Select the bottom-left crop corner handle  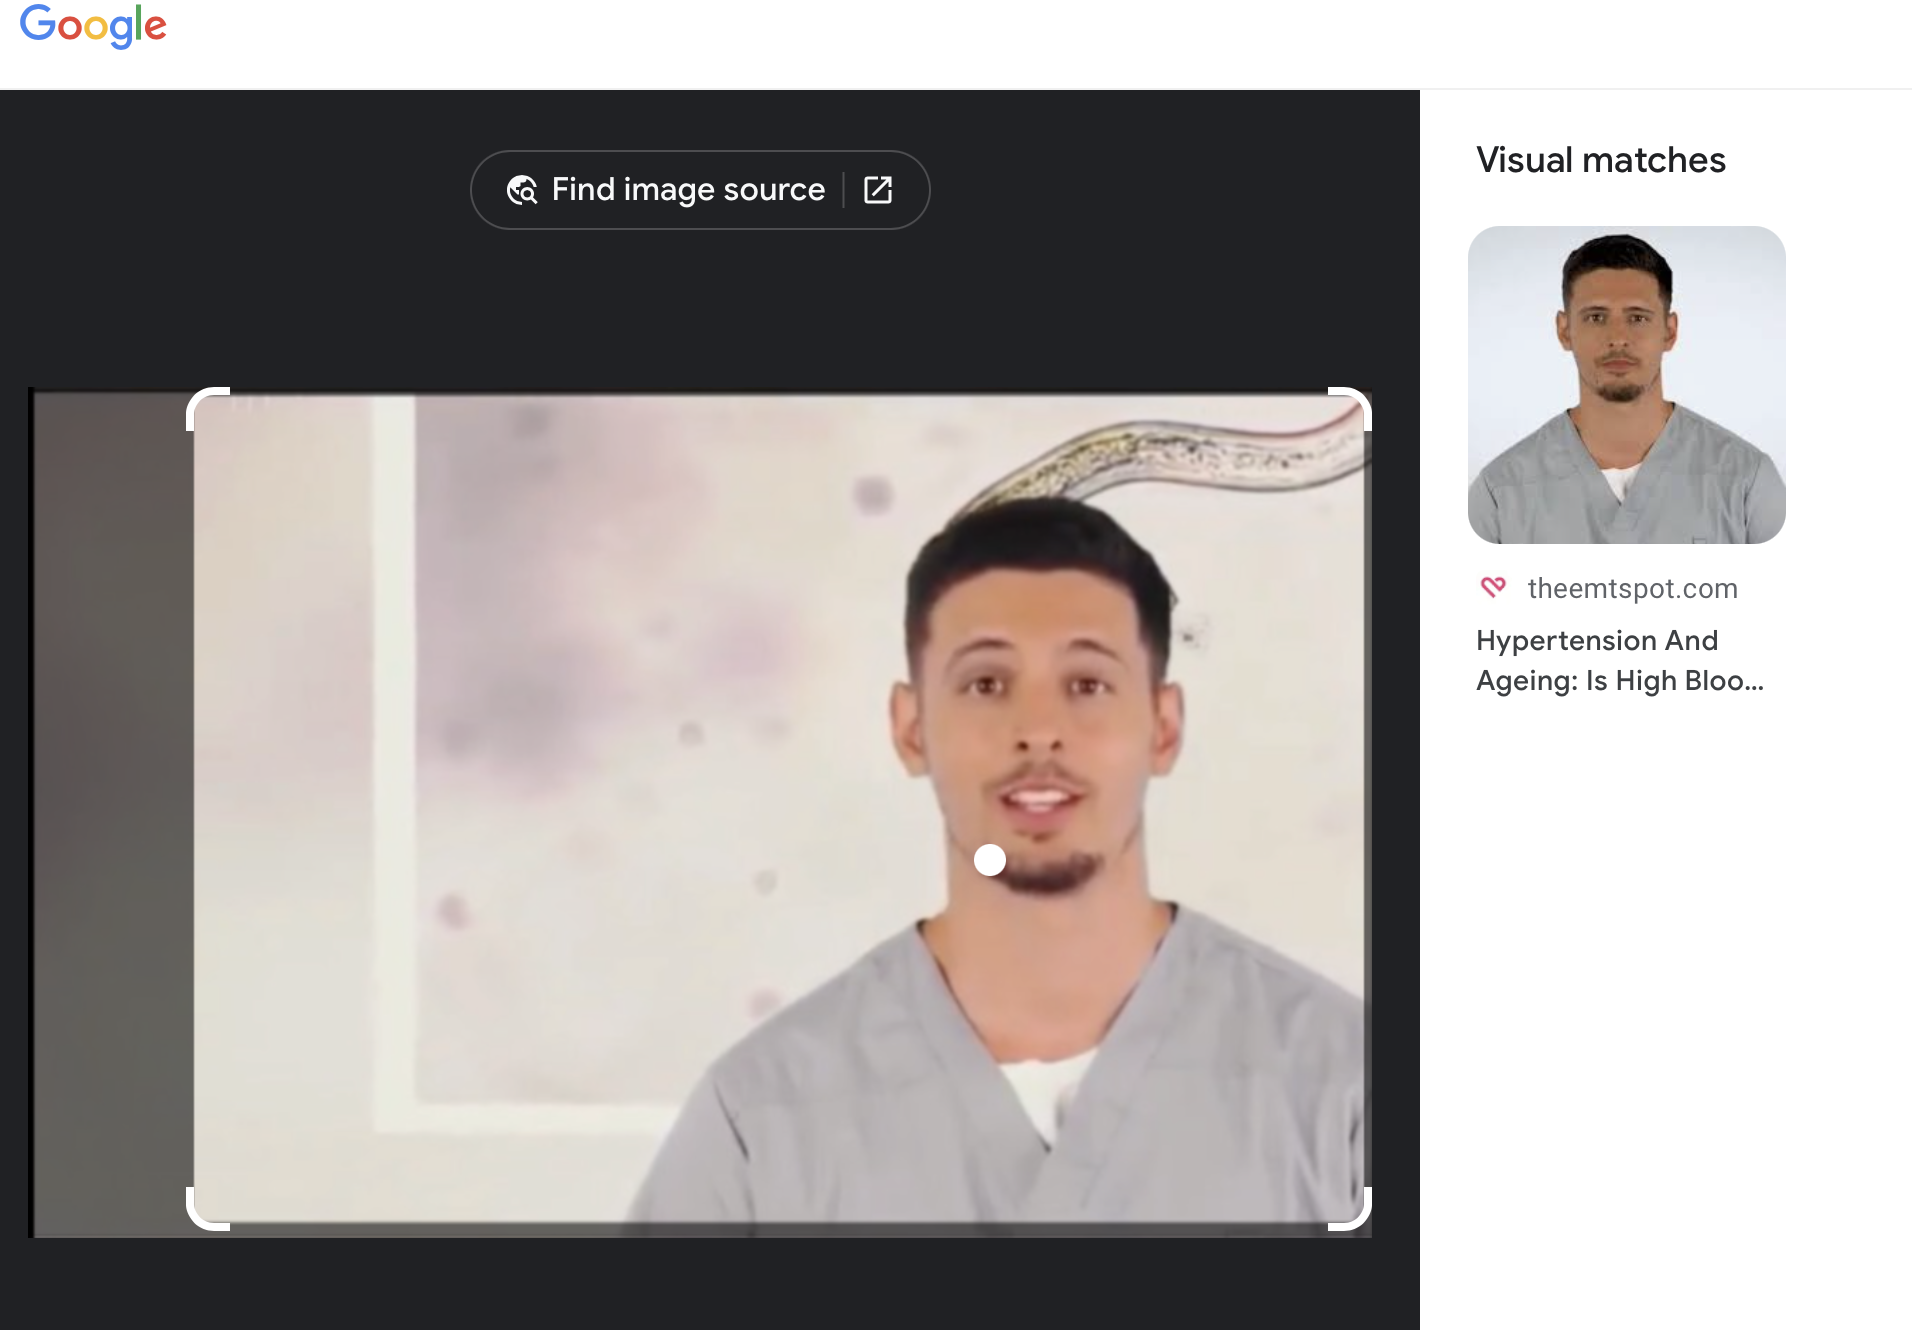pos(208,1208)
